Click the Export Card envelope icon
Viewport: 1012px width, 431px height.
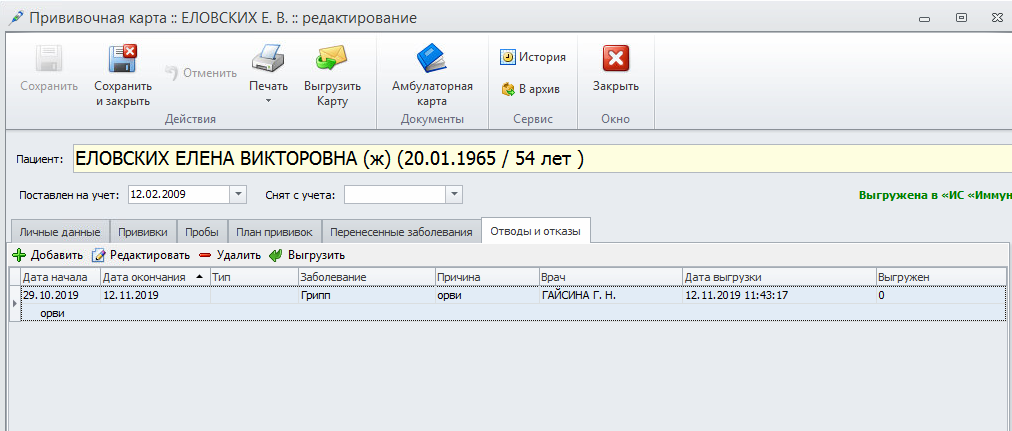(332, 58)
